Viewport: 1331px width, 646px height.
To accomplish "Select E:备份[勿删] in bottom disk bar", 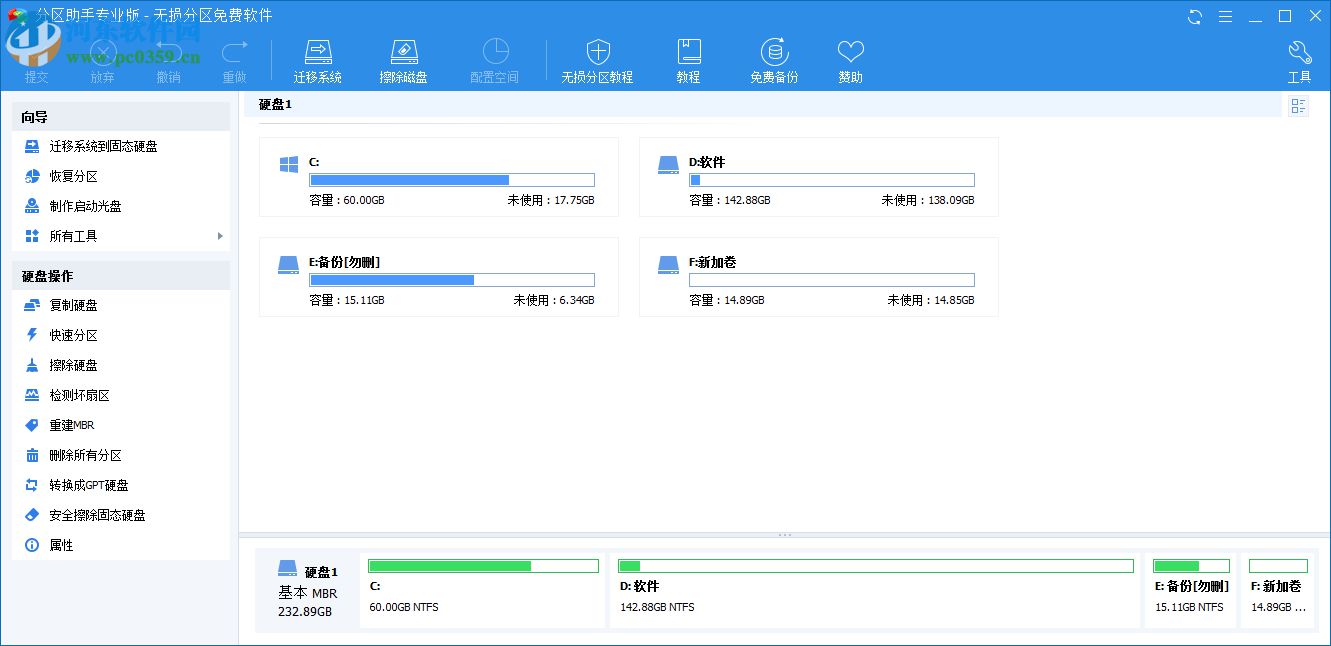I will pyautogui.click(x=1191, y=590).
